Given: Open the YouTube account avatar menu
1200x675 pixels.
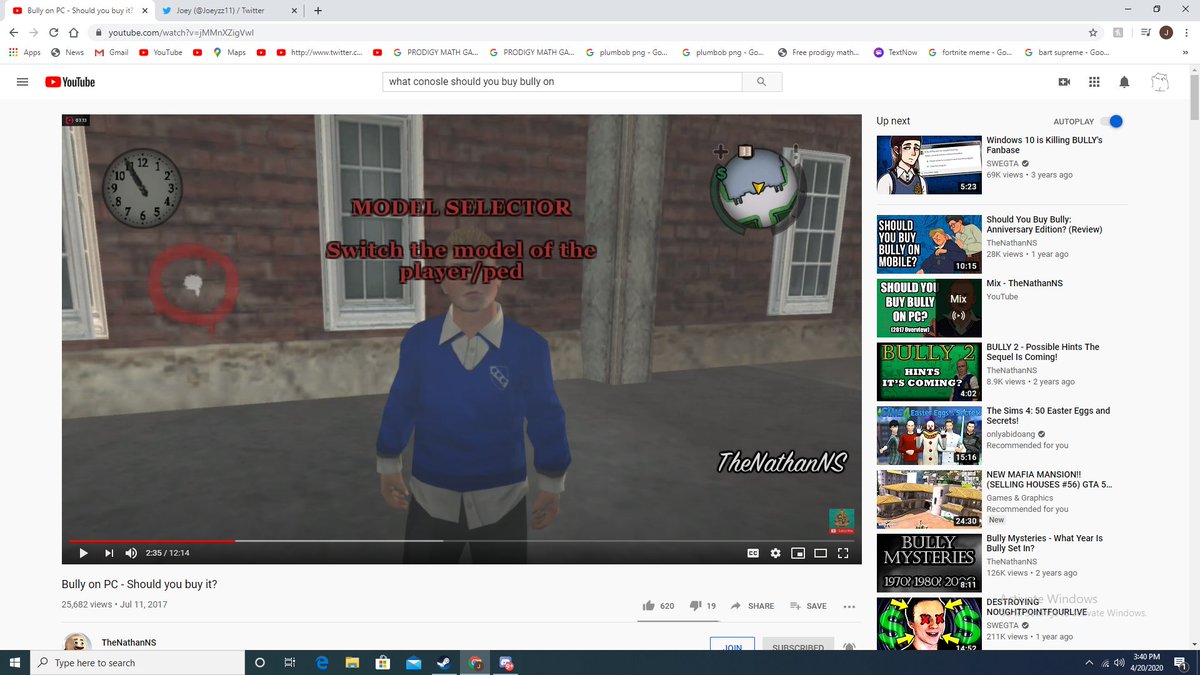Looking at the screenshot, I should coord(1160,82).
